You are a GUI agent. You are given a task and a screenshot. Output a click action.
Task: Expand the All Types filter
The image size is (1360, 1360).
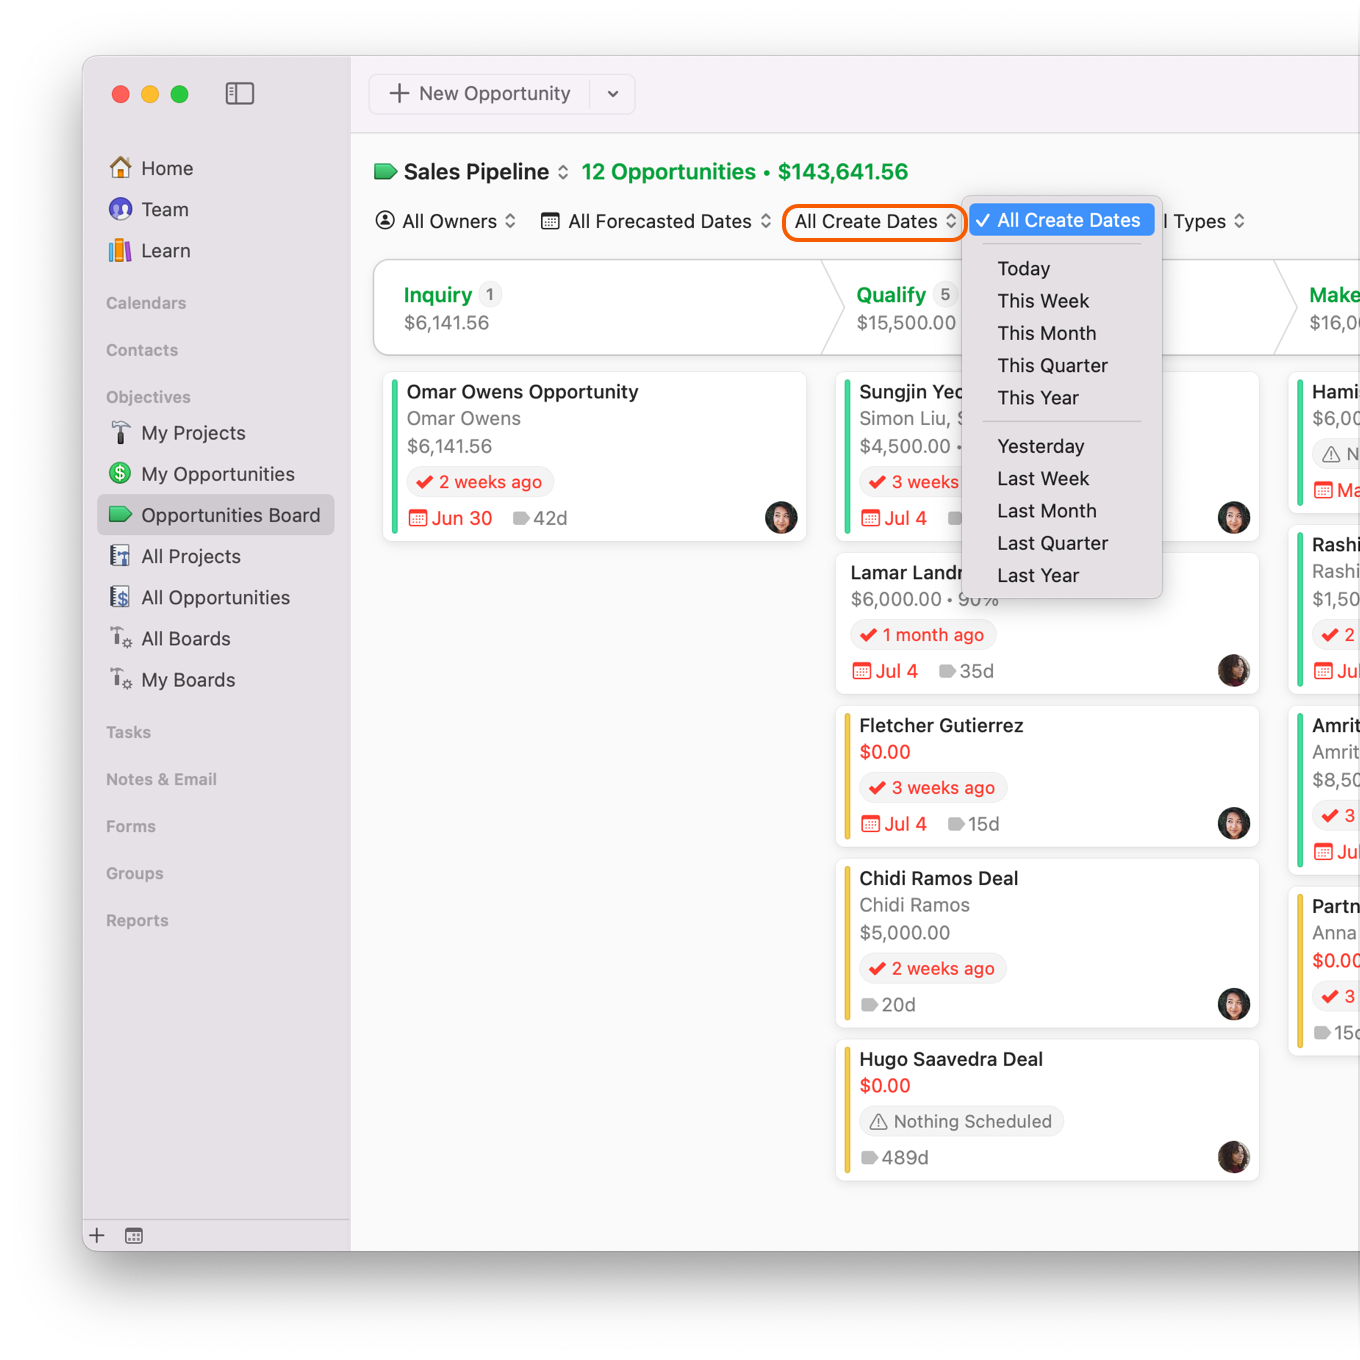[x=1198, y=221]
